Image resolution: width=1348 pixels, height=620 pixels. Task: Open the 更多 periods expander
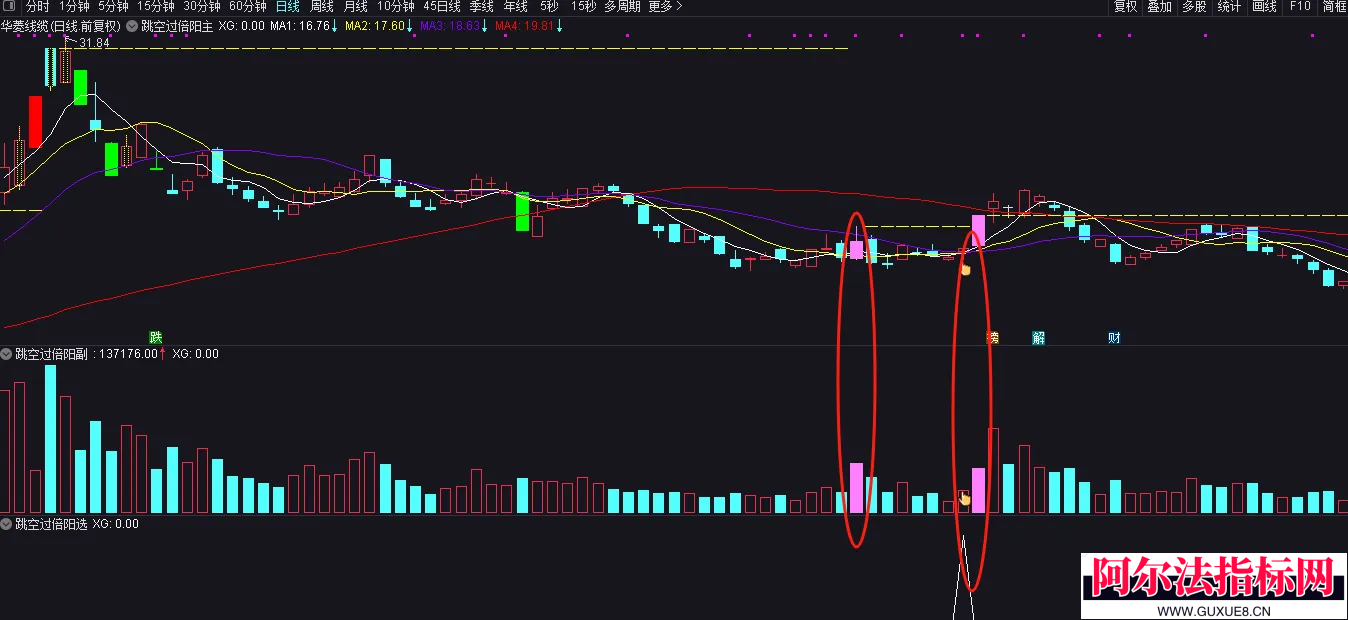[665, 6]
